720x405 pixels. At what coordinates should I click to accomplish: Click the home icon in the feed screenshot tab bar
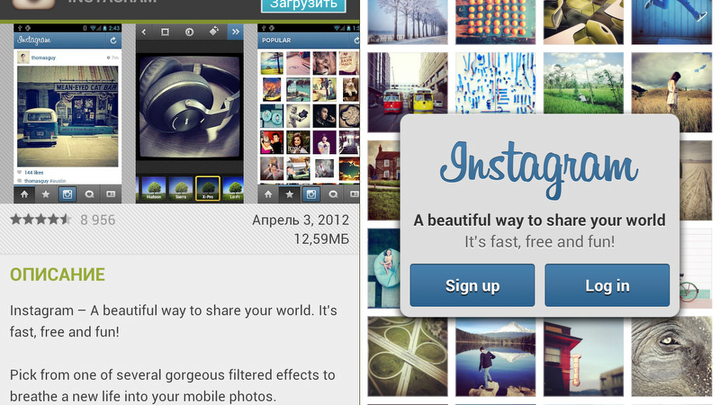[x=24, y=194]
